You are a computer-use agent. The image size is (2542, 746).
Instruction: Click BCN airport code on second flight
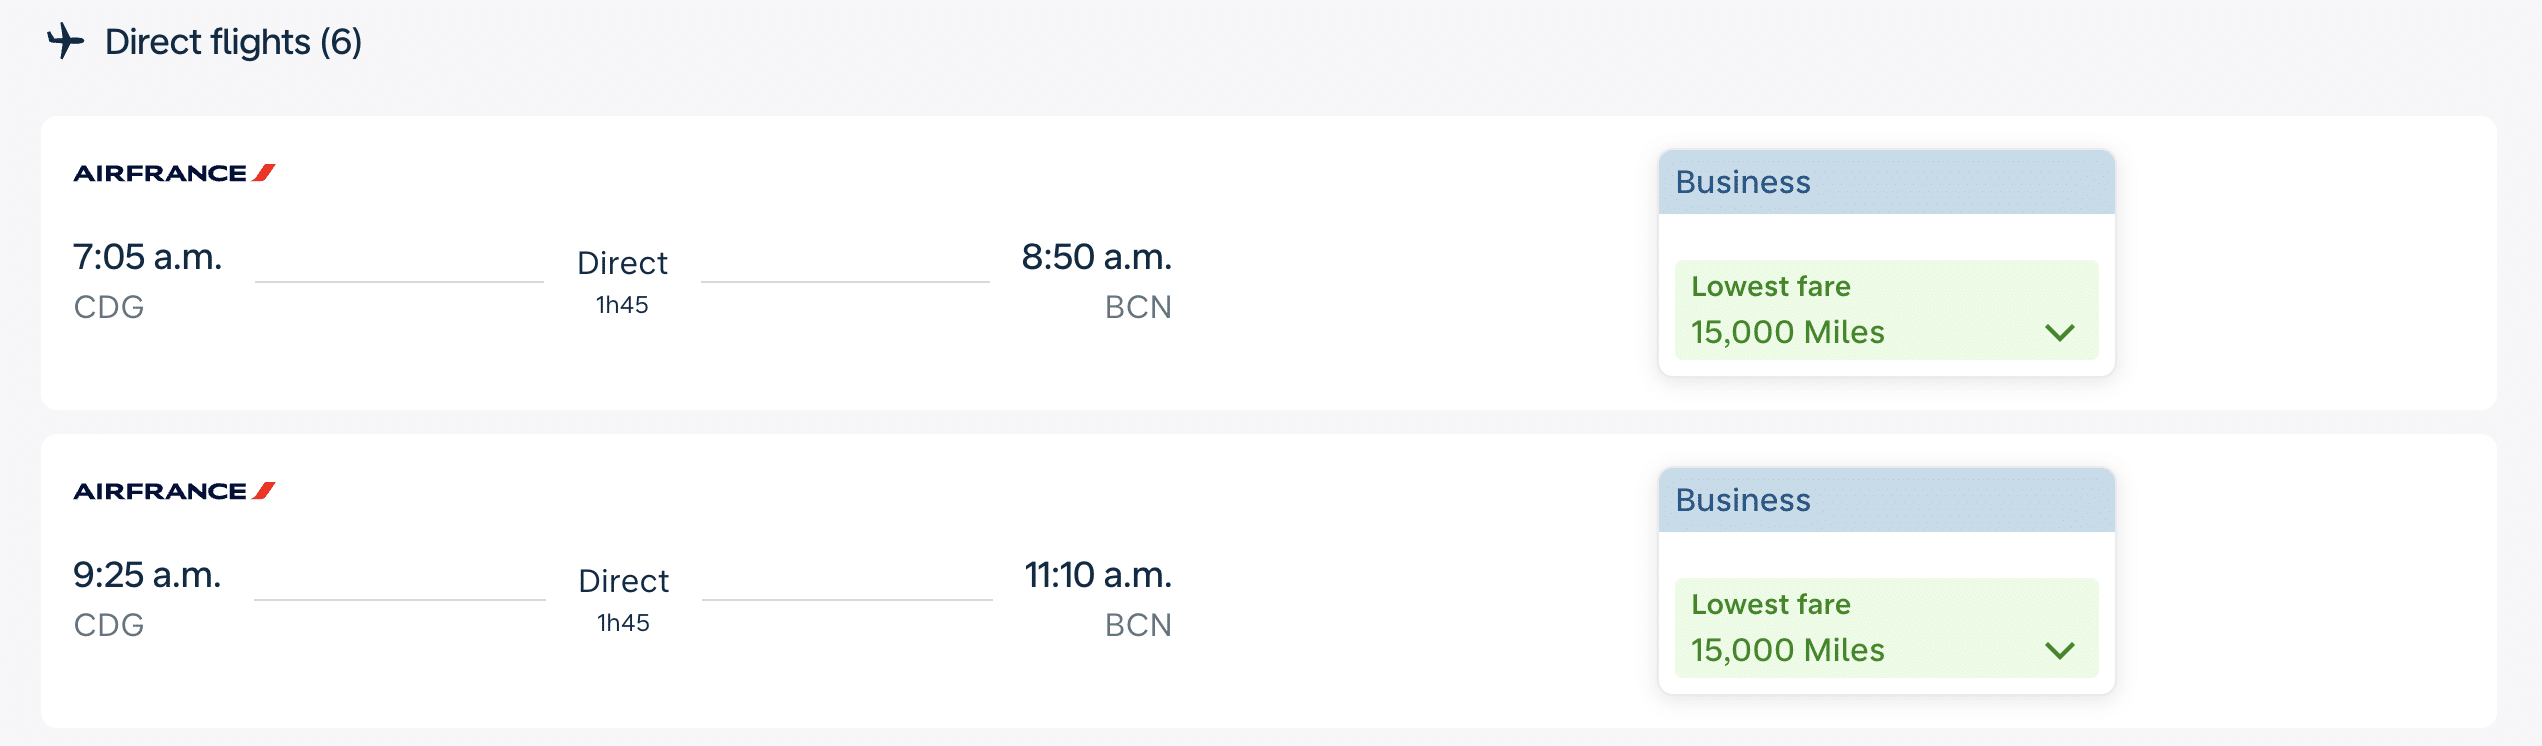click(x=1137, y=625)
